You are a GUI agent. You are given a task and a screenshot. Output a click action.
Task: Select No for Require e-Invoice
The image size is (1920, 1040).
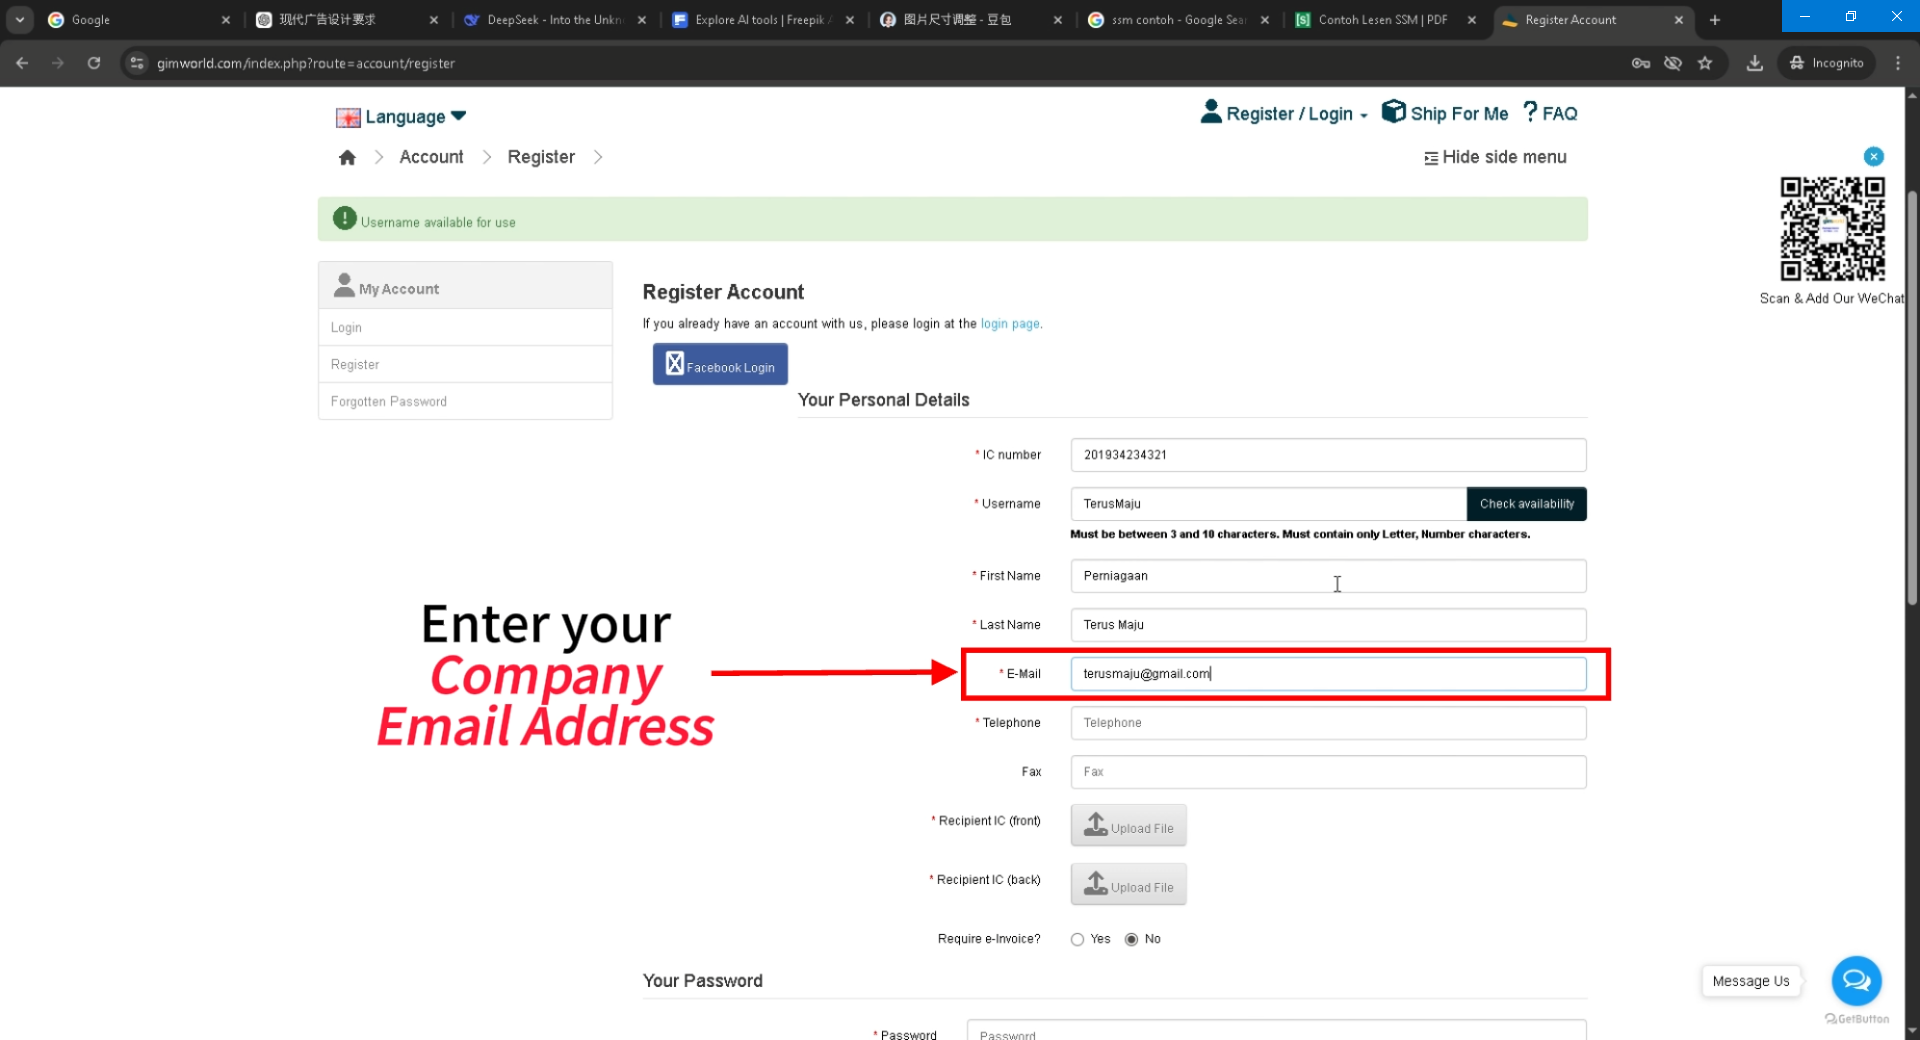(1131, 940)
